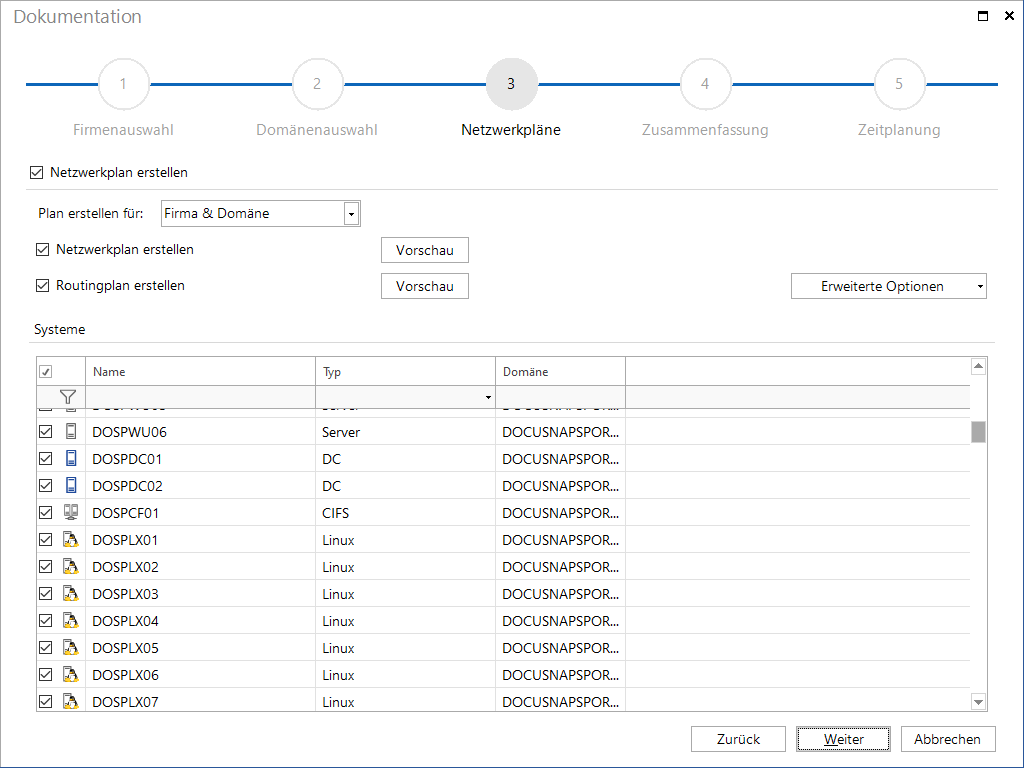
Task: Click the blue DC icon for DOSPDC02
Action: [x=71, y=485]
